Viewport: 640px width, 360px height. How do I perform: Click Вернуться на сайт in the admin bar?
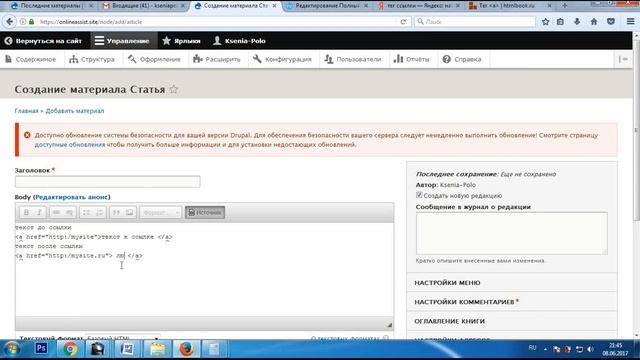43,41
